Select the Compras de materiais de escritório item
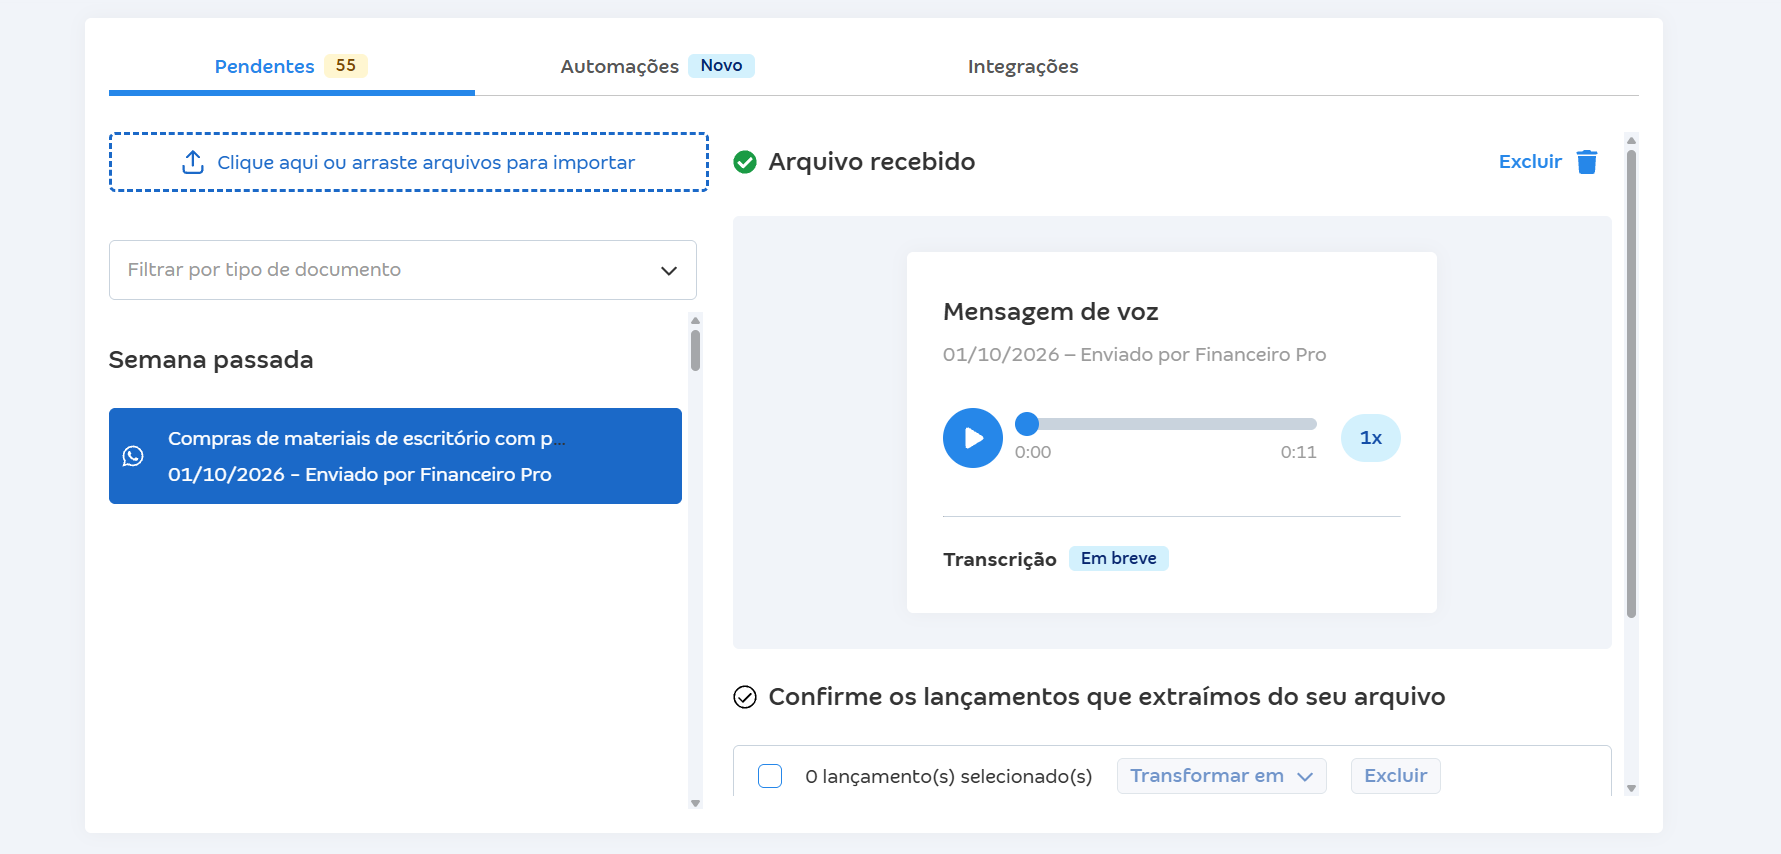Screen dimensions: 1781x854 tap(395, 456)
